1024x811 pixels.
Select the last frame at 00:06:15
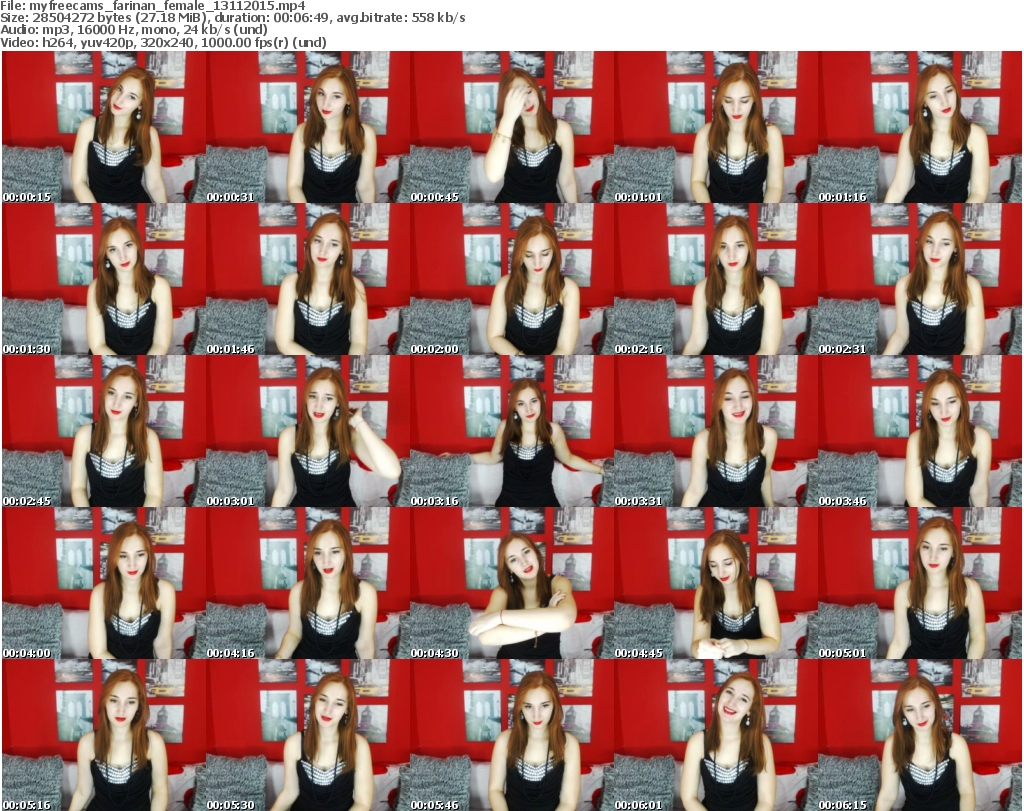919,735
